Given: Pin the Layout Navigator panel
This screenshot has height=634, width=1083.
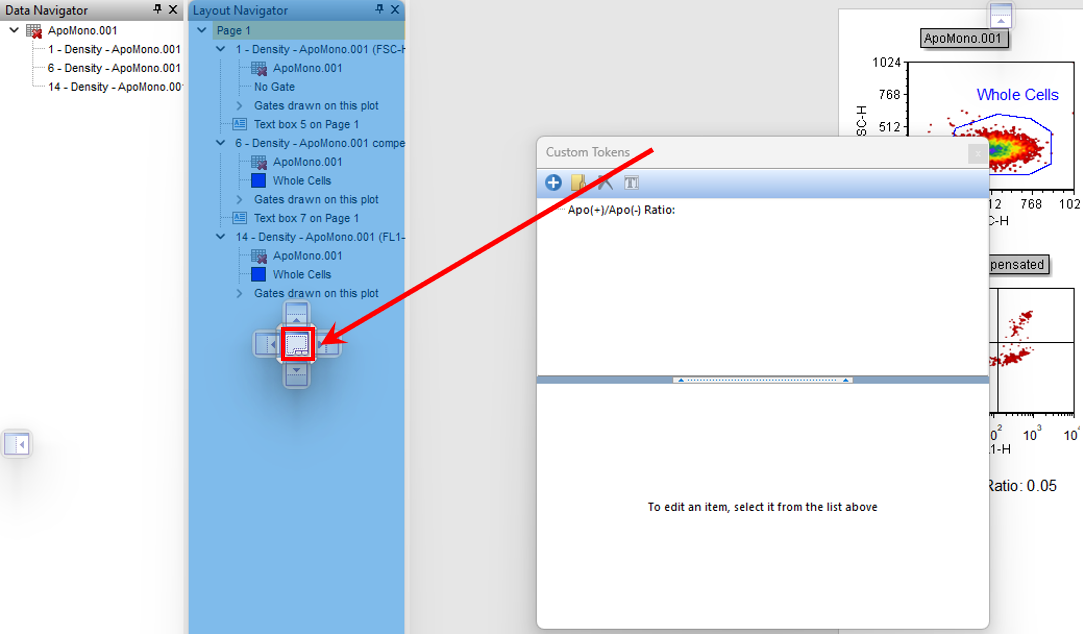Looking at the screenshot, I should (379, 9).
